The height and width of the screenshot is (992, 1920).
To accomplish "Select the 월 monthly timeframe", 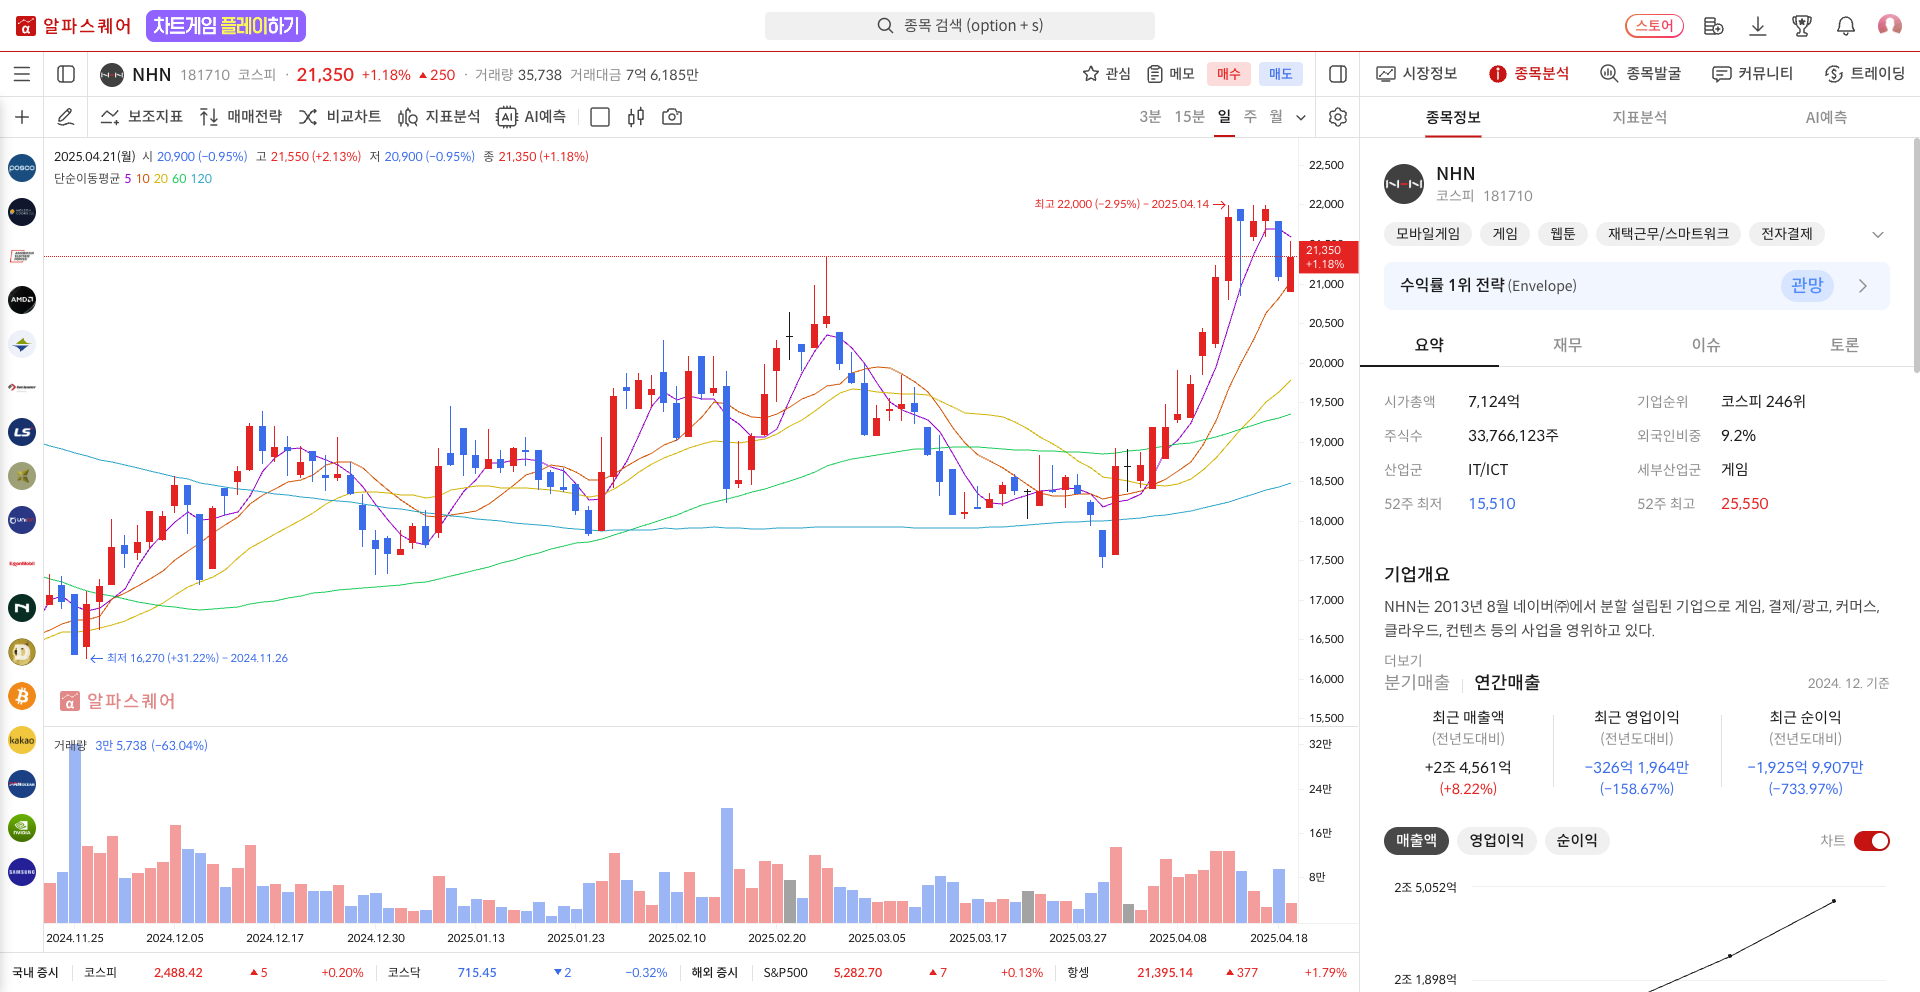I will 1276,117.
